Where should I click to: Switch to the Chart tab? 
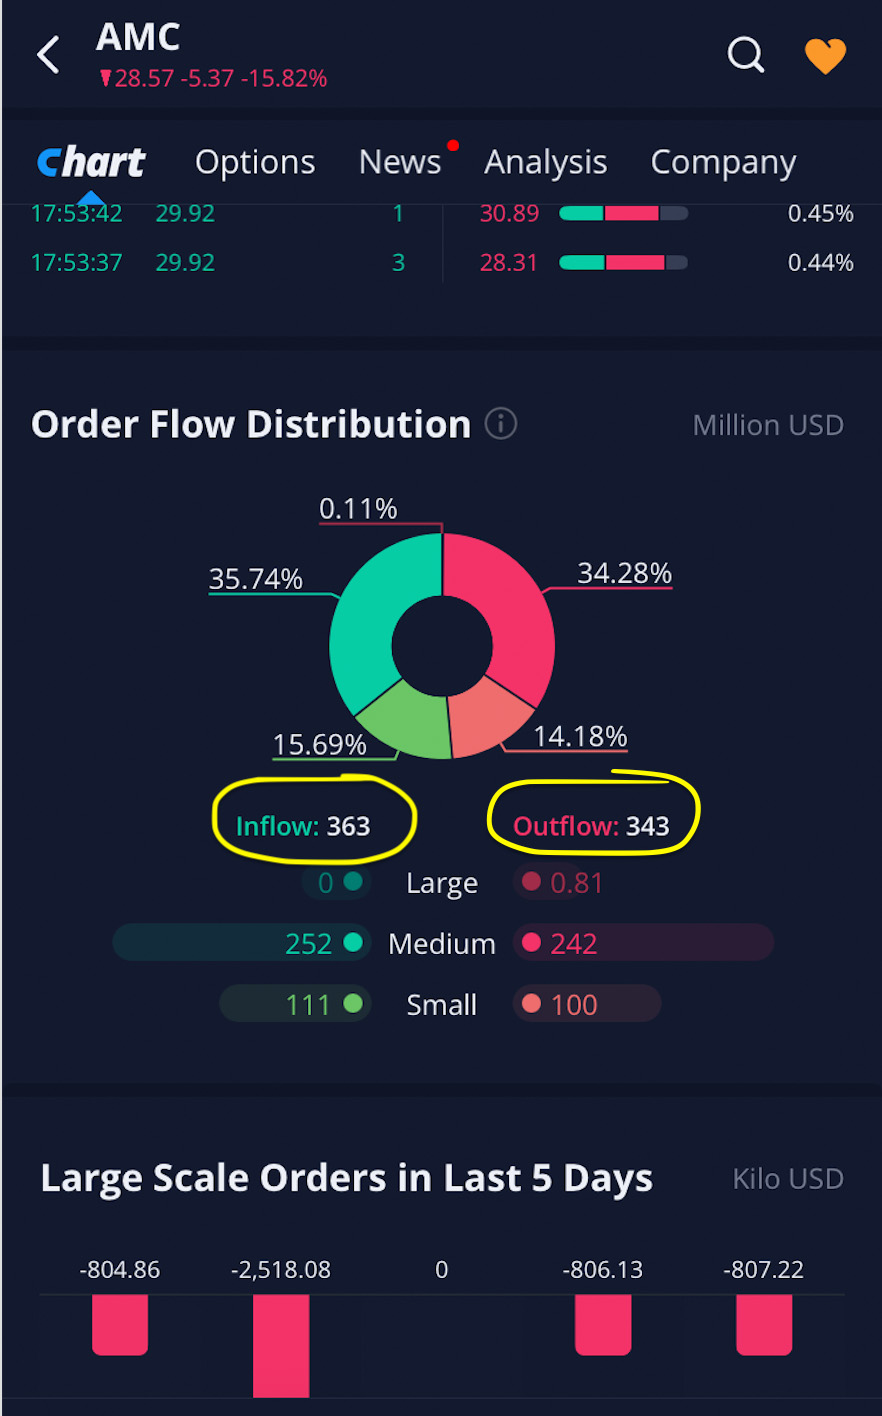(x=91, y=162)
